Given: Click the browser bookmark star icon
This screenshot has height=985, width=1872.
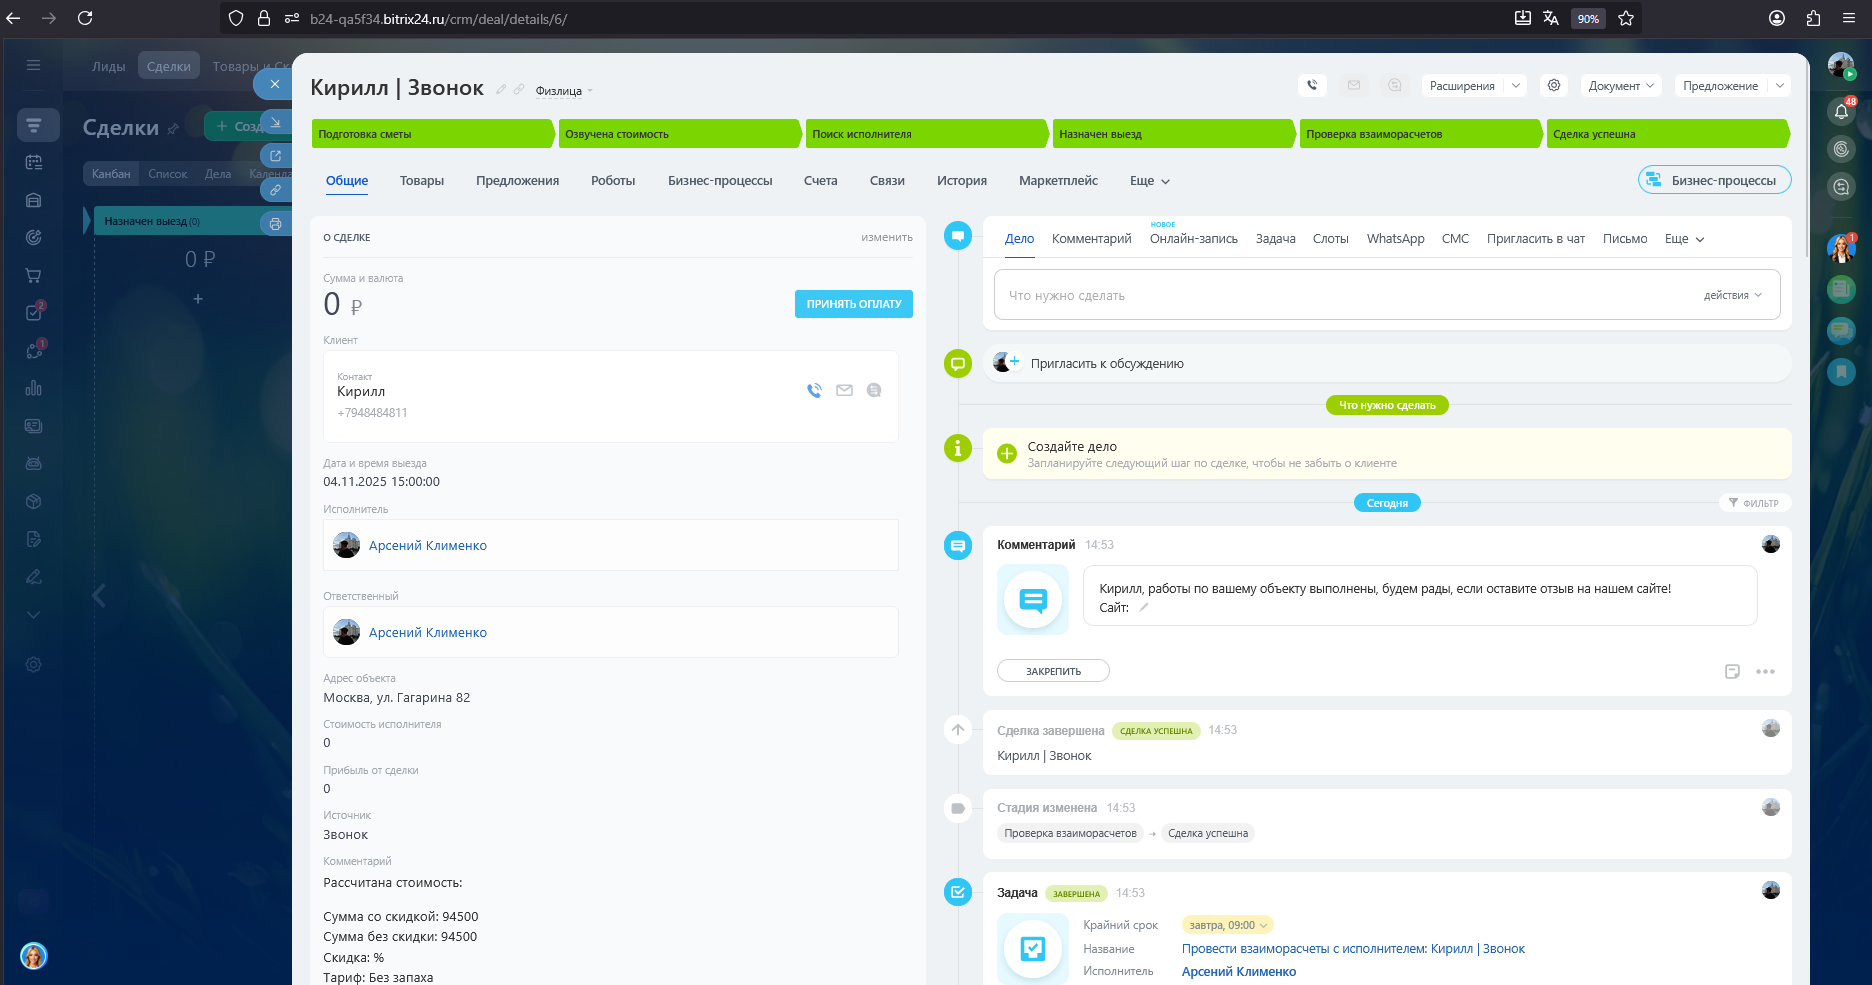Looking at the screenshot, I should click(1626, 18).
